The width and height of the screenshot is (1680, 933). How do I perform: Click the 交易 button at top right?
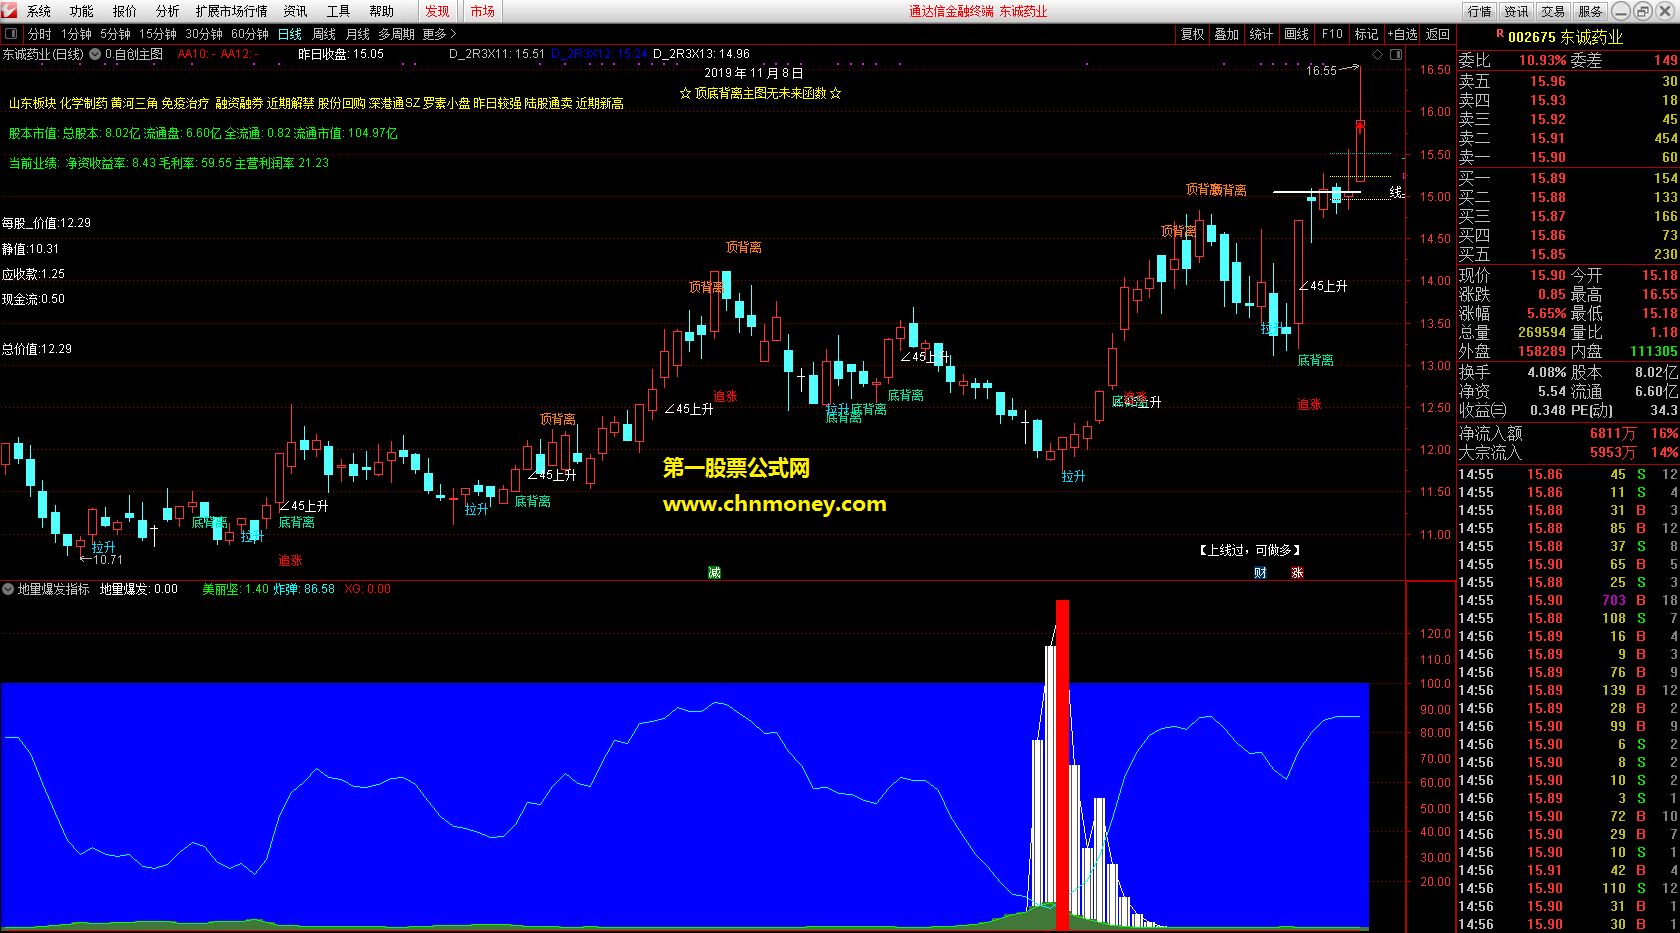tap(1553, 11)
